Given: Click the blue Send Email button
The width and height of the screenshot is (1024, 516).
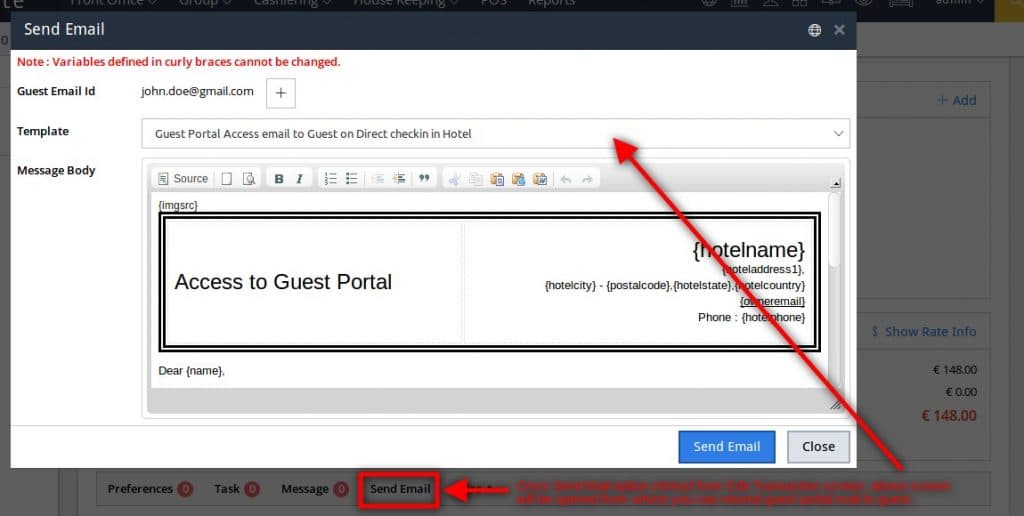Looking at the screenshot, I should point(727,447).
